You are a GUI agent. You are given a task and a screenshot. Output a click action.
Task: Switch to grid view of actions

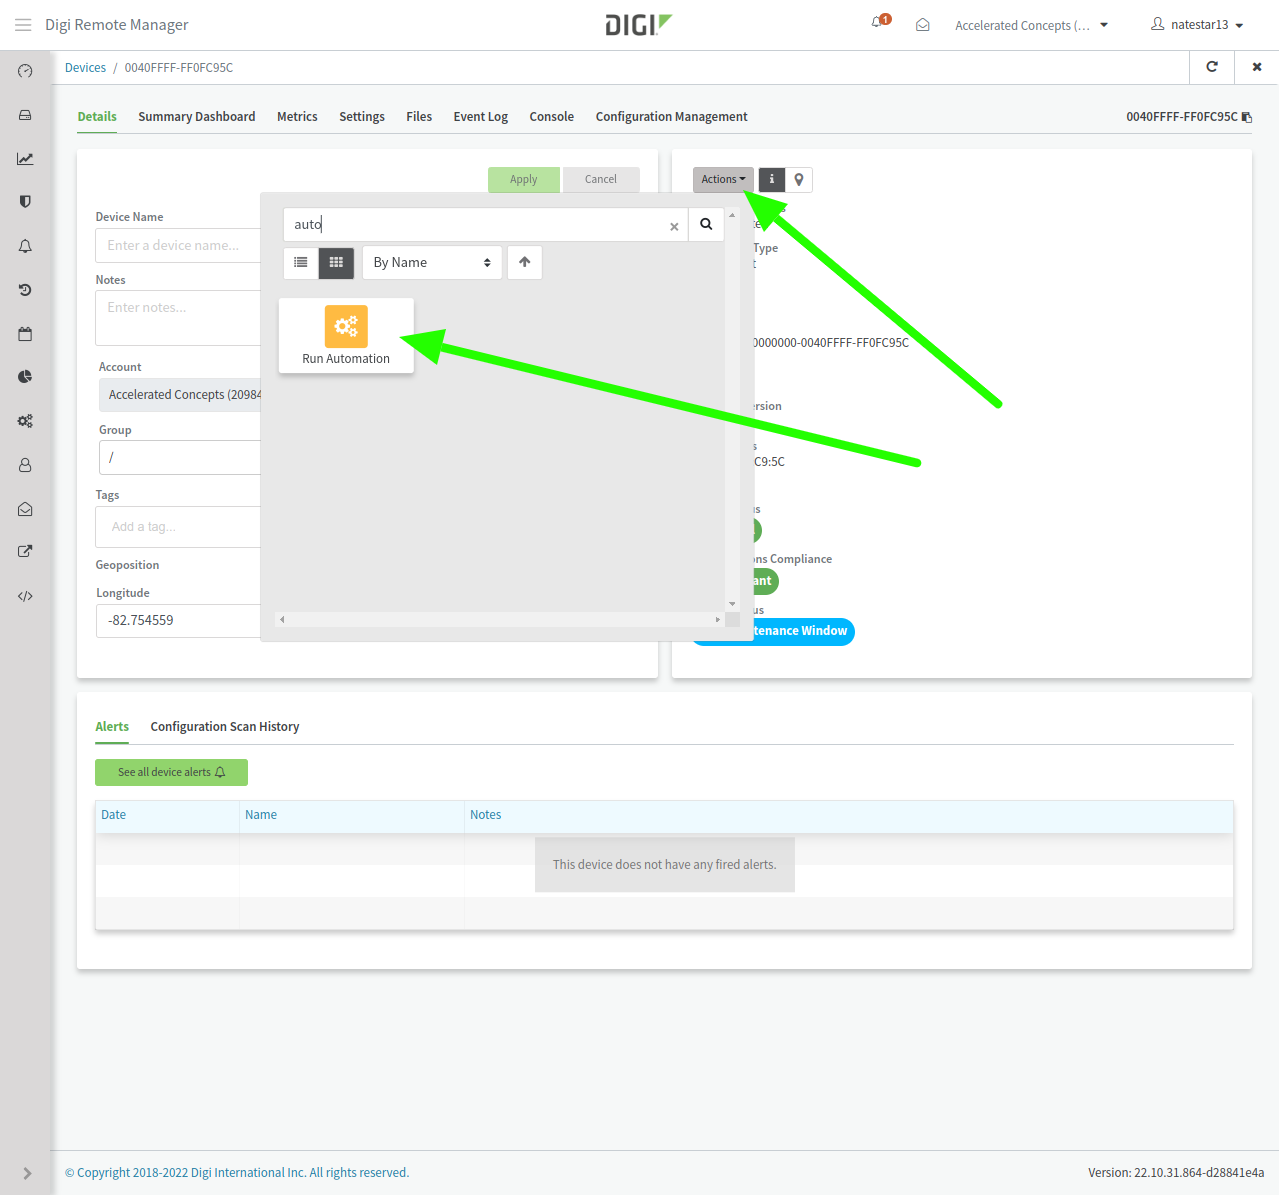336,262
